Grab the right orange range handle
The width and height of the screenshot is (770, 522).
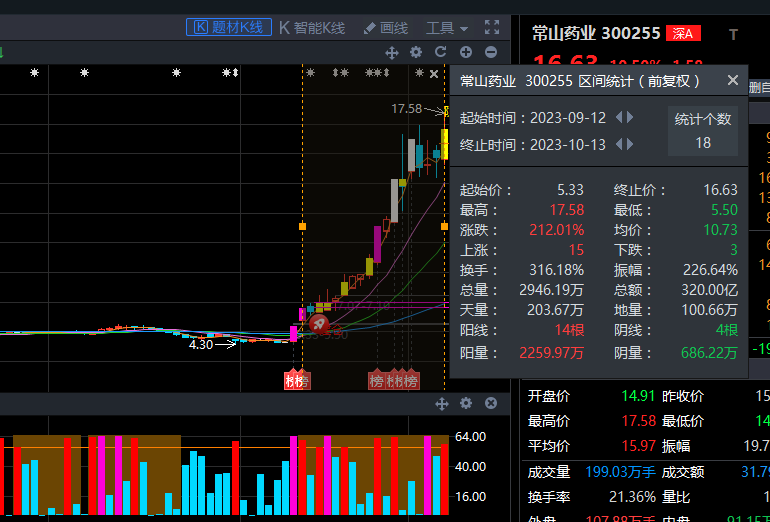pyautogui.click(x=444, y=226)
